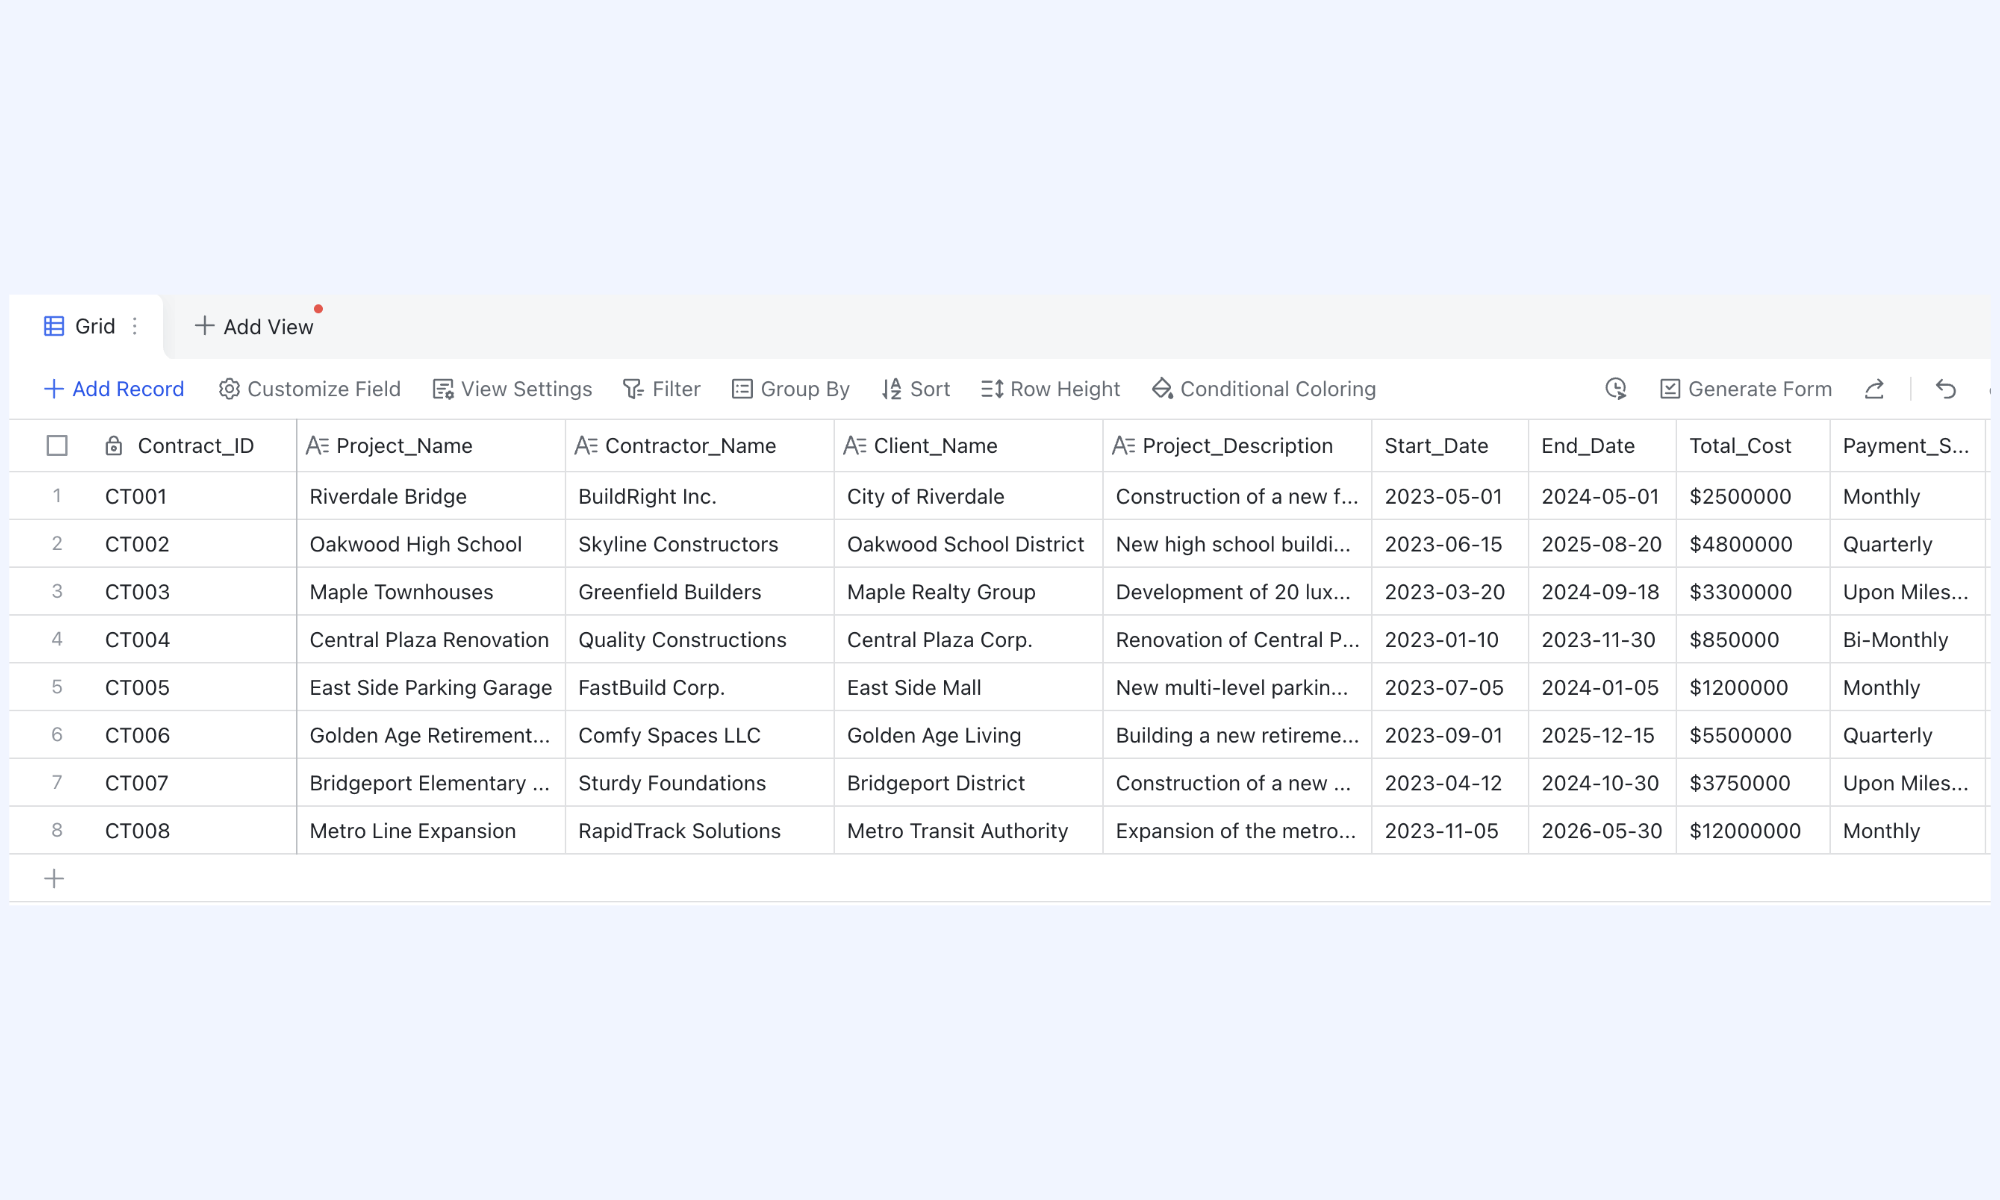
Task: Click the Filter funnel icon
Action: pos(633,389)
